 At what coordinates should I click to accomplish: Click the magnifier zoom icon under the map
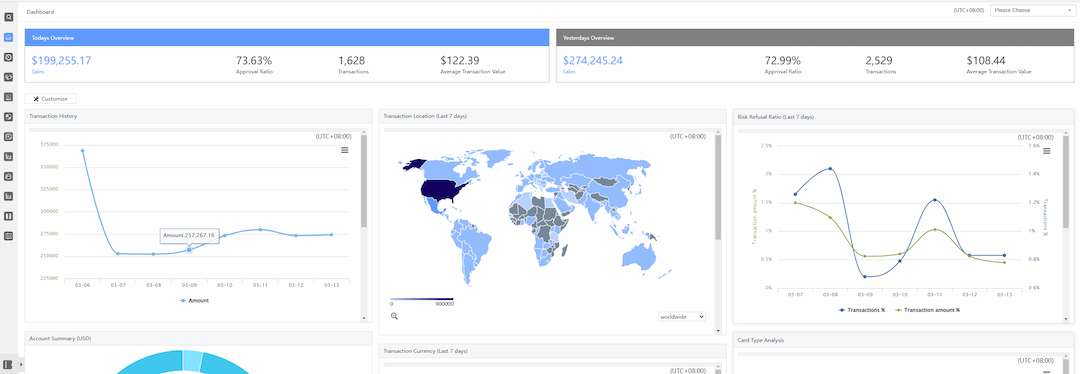395,316
